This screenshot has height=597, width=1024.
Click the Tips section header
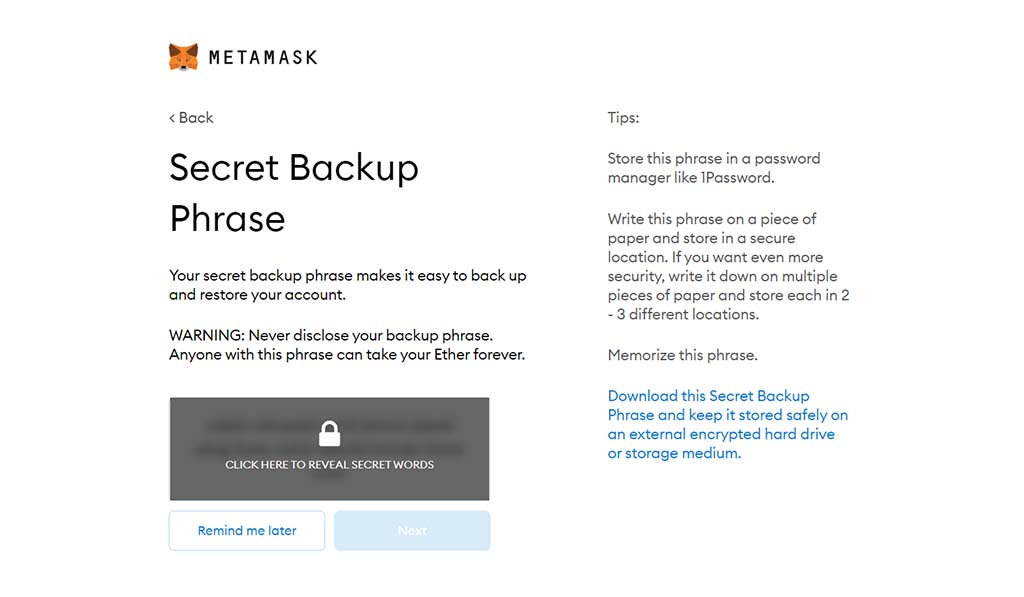point(622,117)
